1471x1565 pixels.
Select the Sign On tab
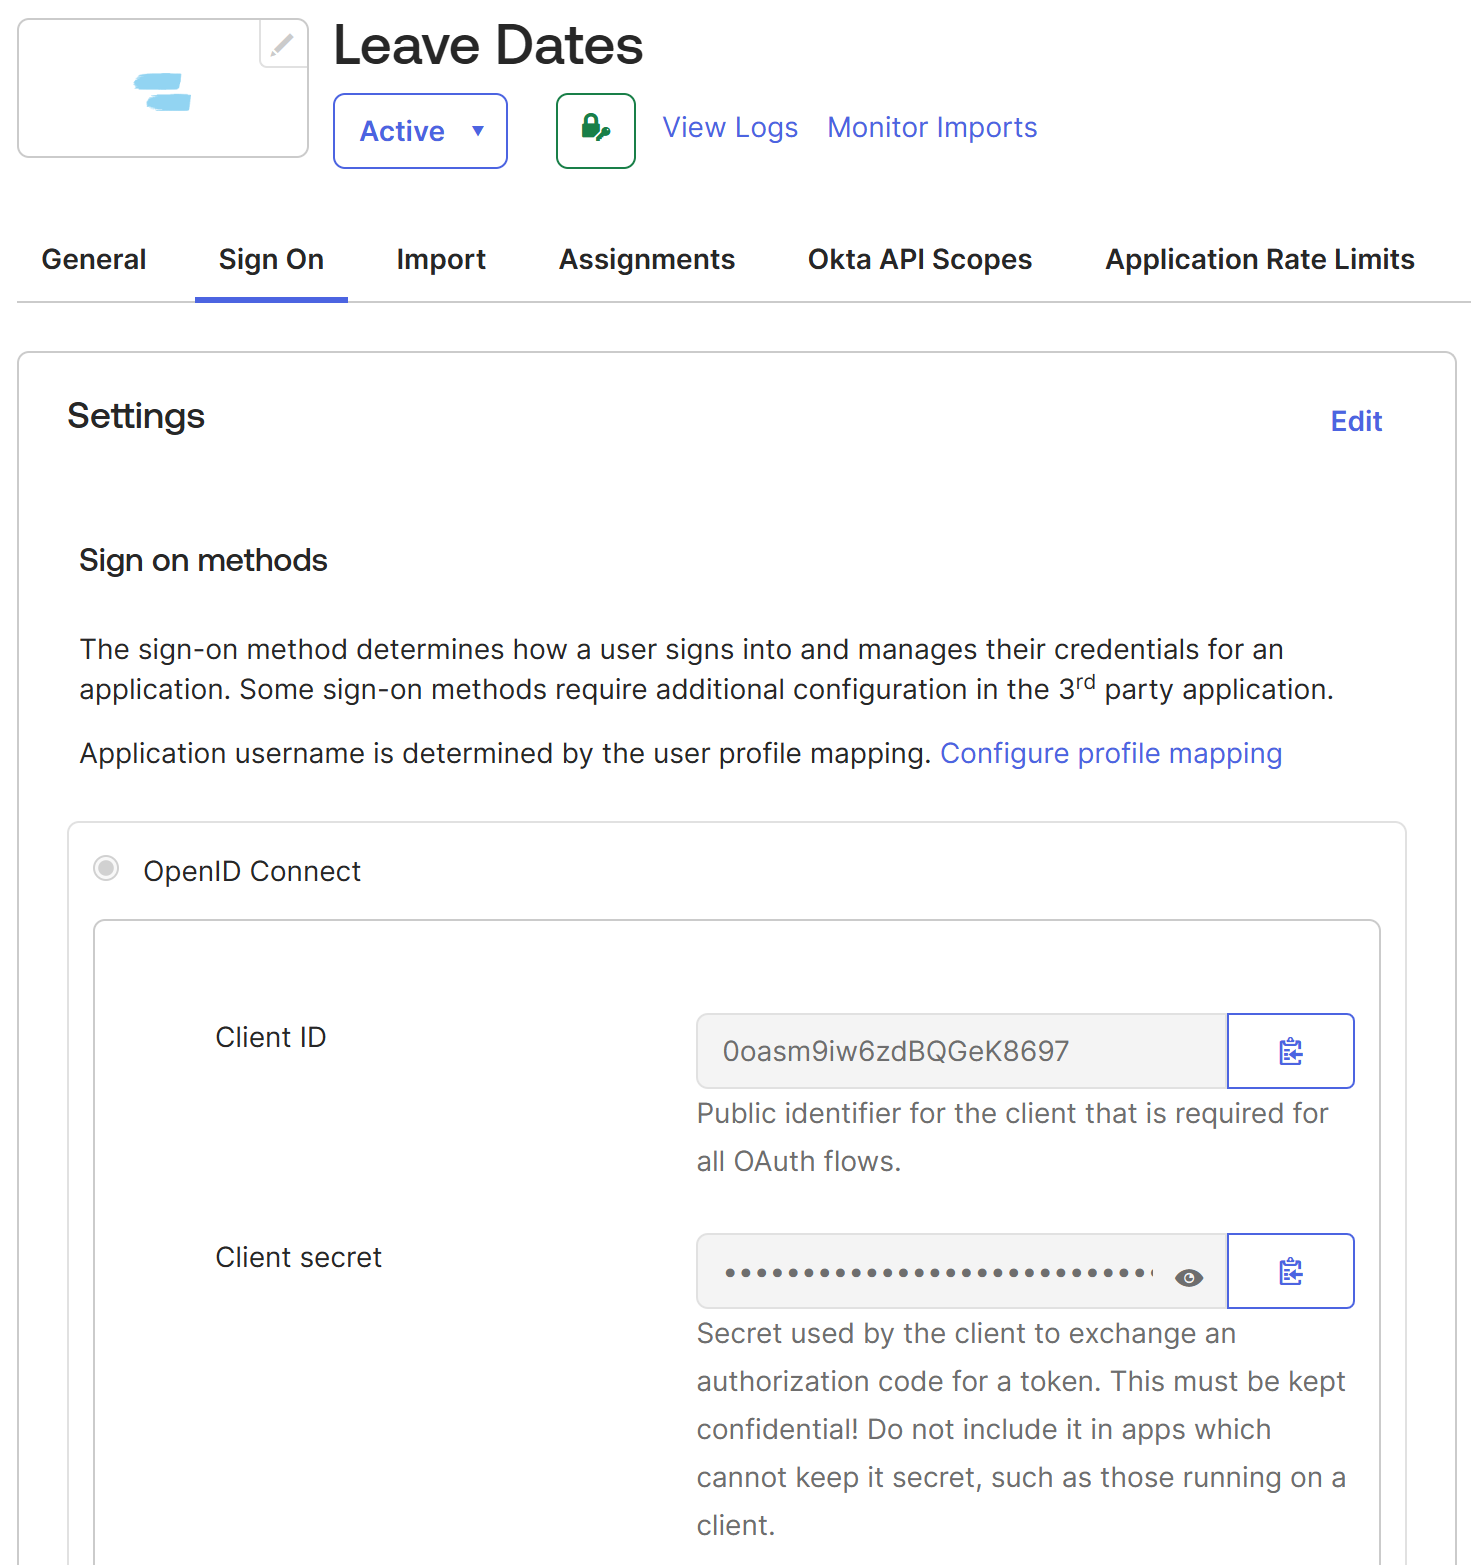271,260
